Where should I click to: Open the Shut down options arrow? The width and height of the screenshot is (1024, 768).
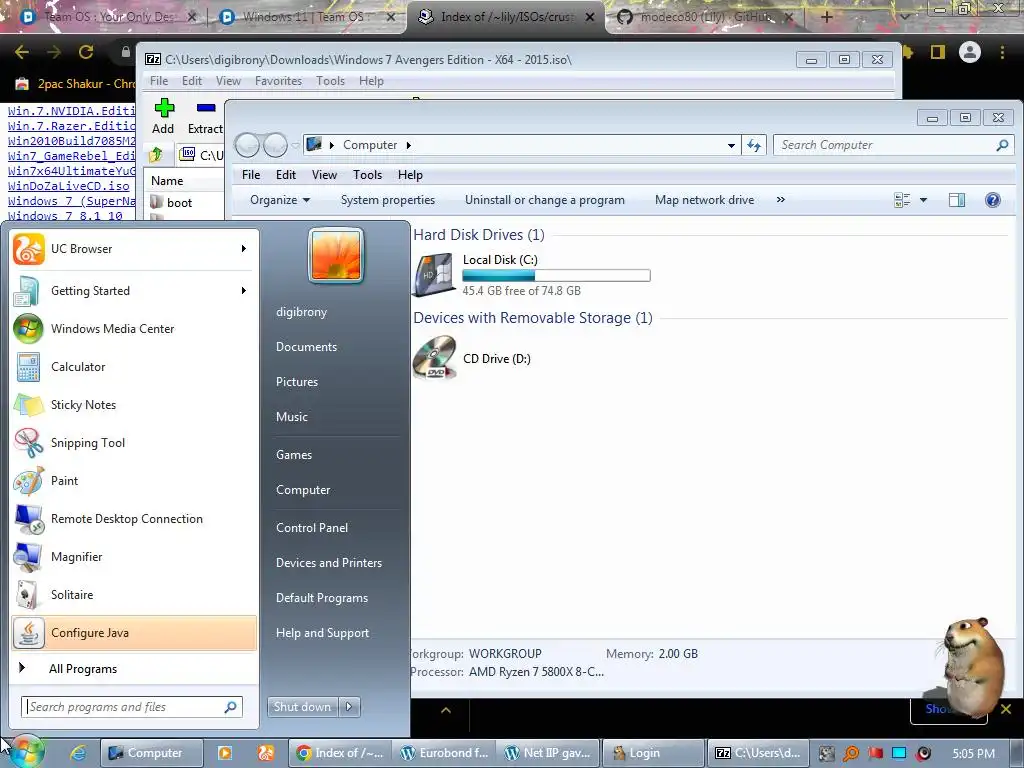tap(350, 707)
